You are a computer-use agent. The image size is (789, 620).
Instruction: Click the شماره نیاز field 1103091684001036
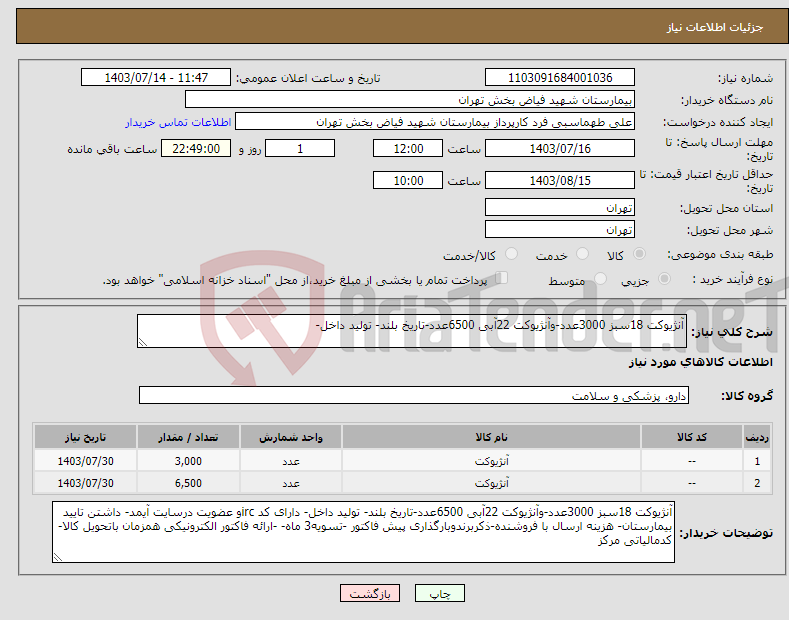tap(560, 78)
